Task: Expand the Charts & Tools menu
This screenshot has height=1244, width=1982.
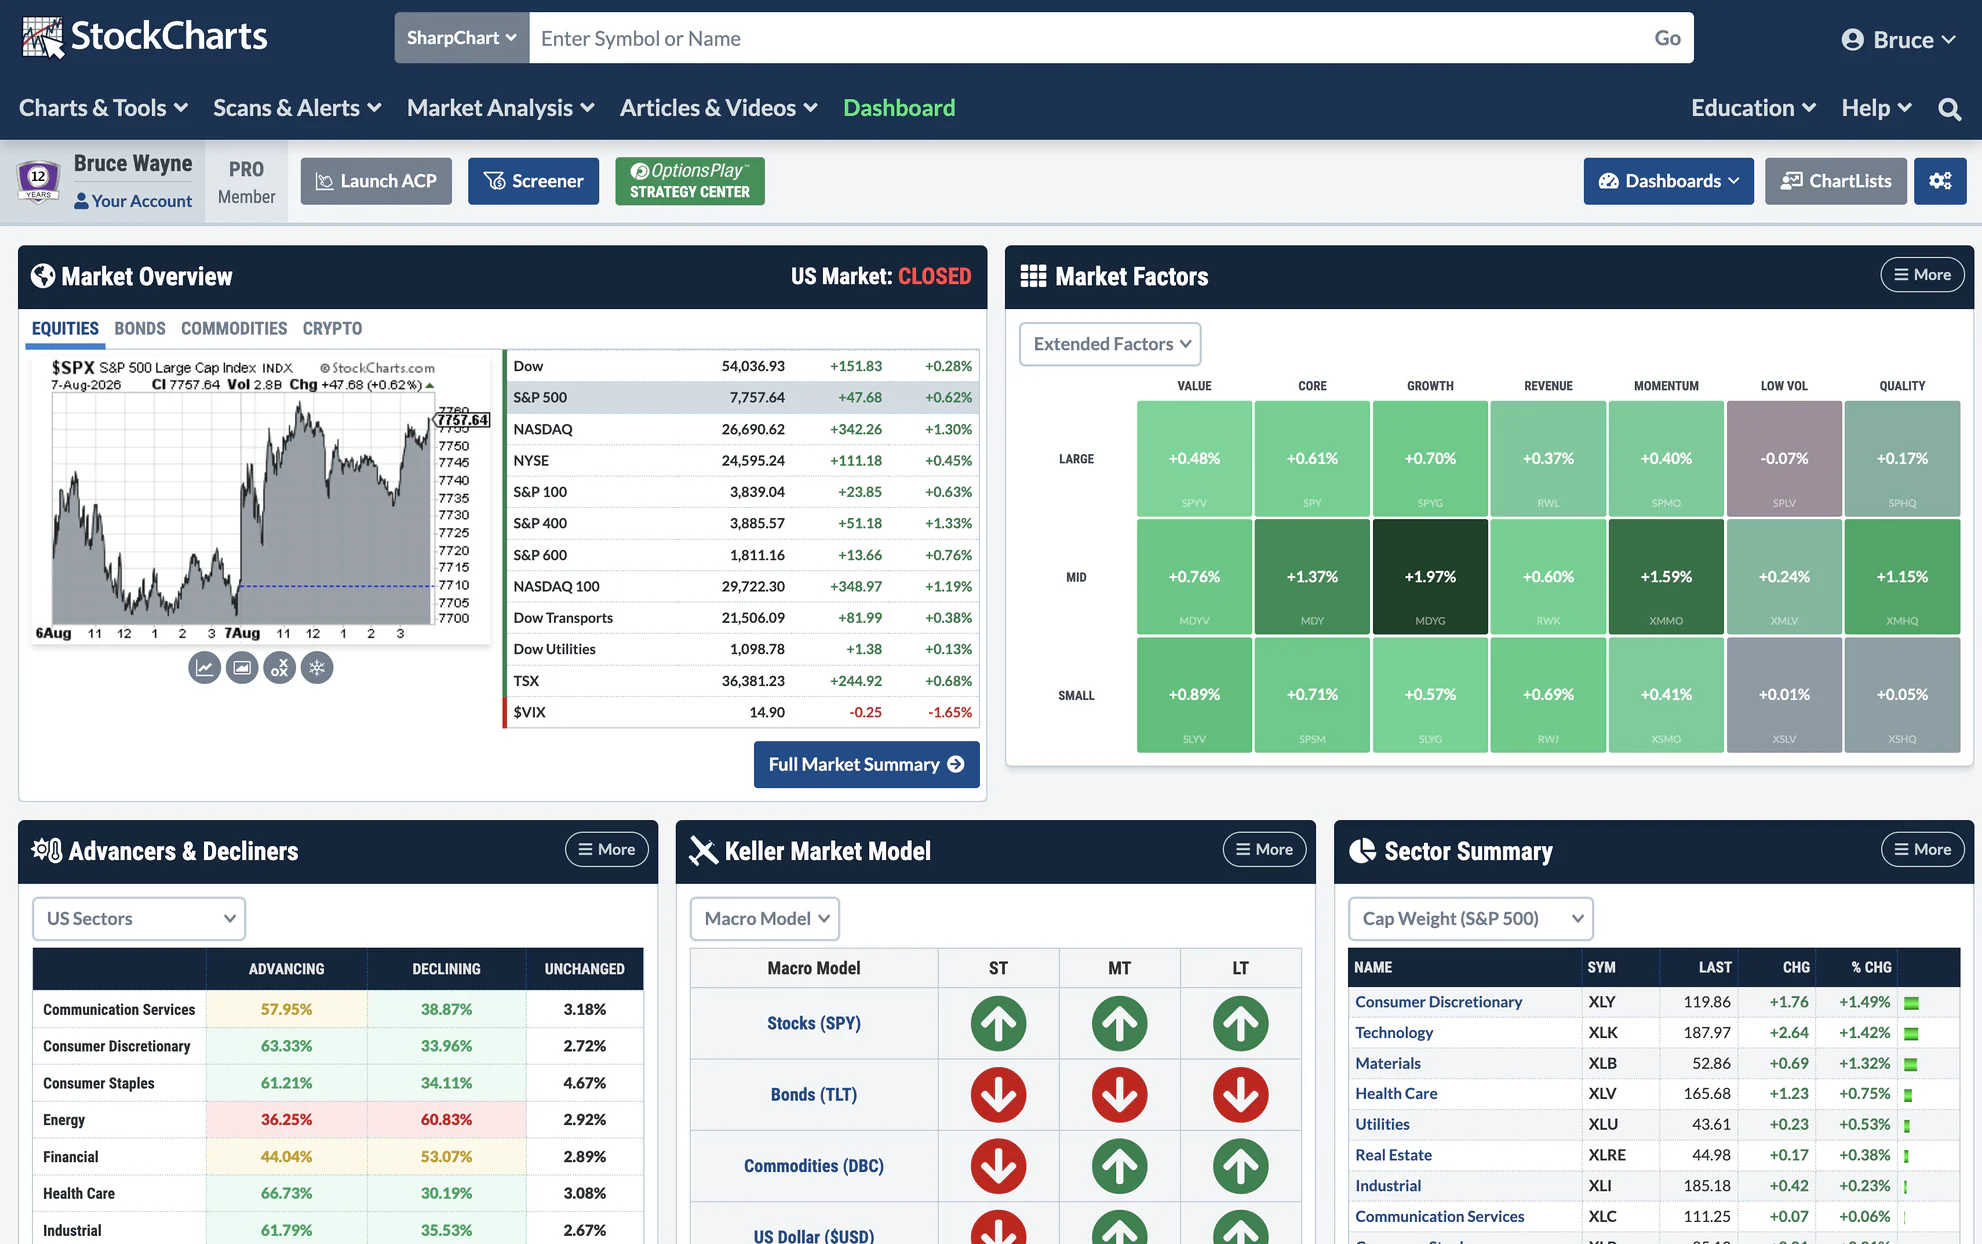Action: click(103, 108)
